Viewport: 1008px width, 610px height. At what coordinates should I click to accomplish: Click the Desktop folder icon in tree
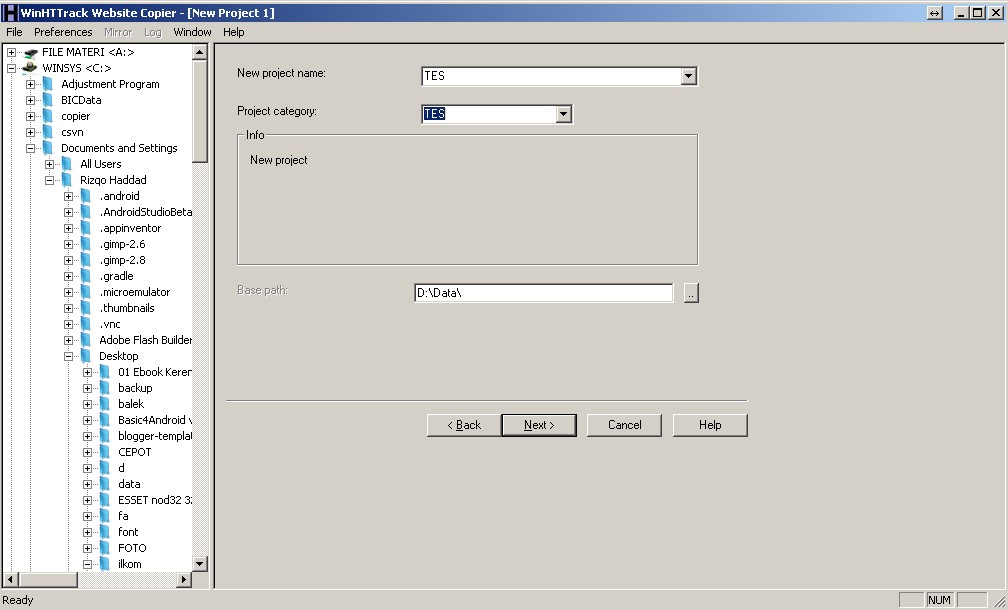coord(86,356)
